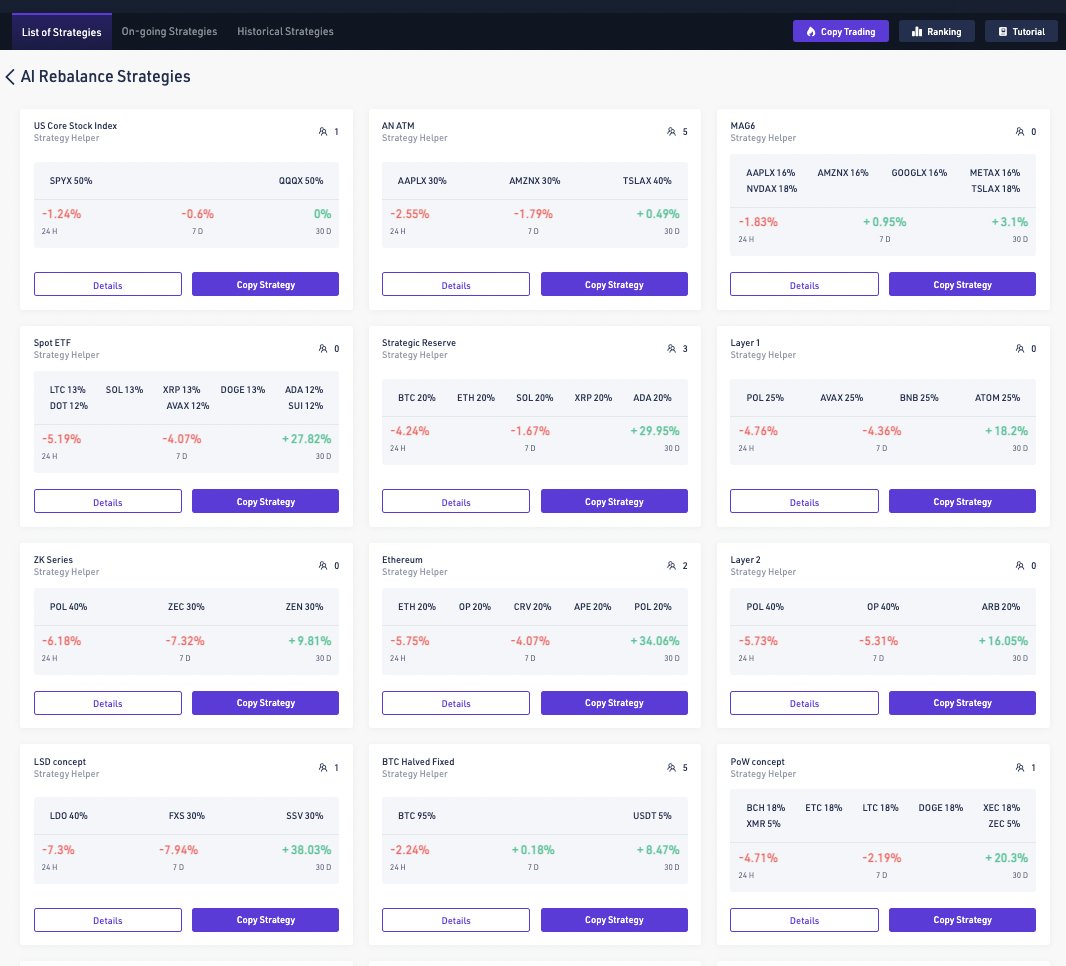Viewport: 1066px width, 966px height.
Task: Switch to the List of Strategies tab
Action: click(x=62, y=32)
